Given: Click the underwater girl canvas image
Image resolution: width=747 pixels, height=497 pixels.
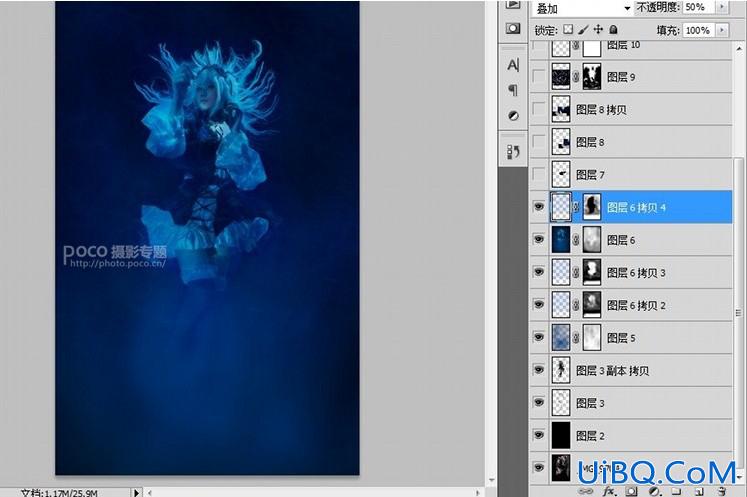Looking at the screenshot, I should [x=207, y=238].
